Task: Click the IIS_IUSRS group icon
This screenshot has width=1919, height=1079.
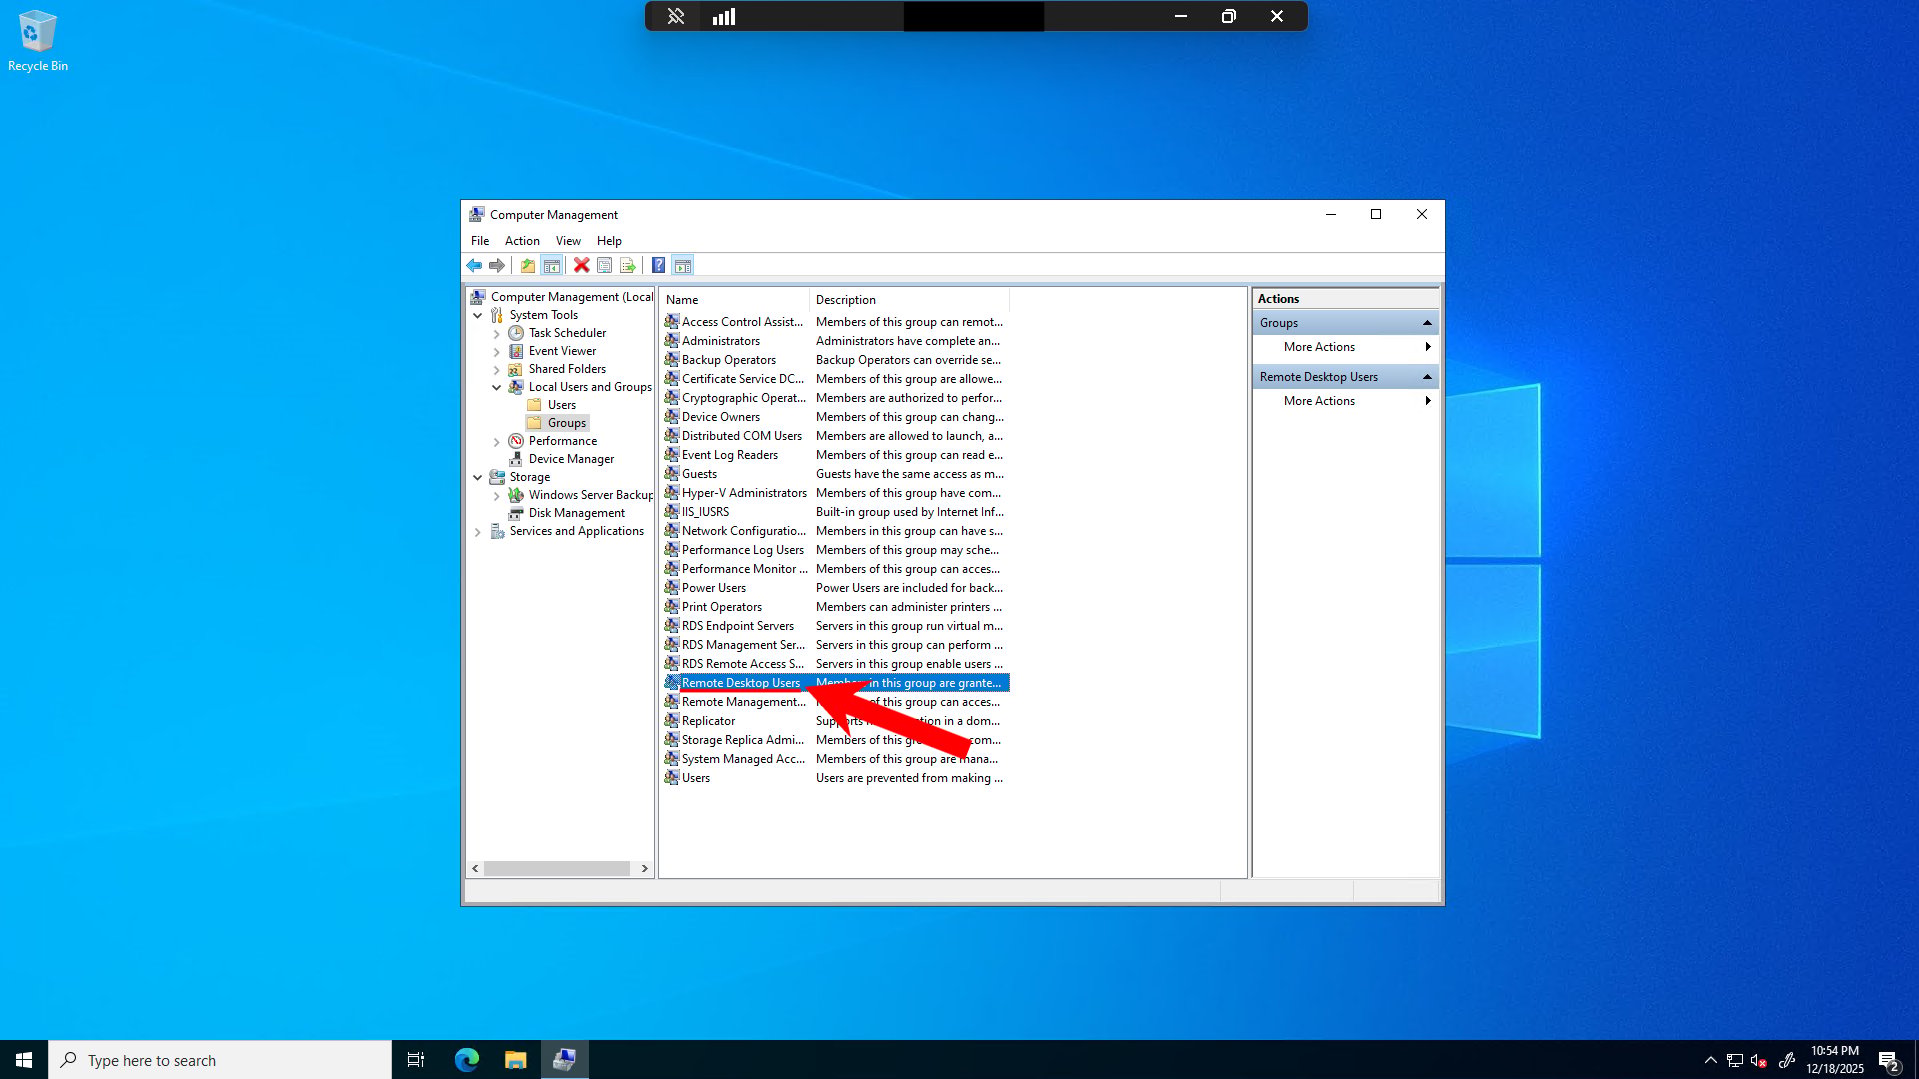Action: coord(672,512)
